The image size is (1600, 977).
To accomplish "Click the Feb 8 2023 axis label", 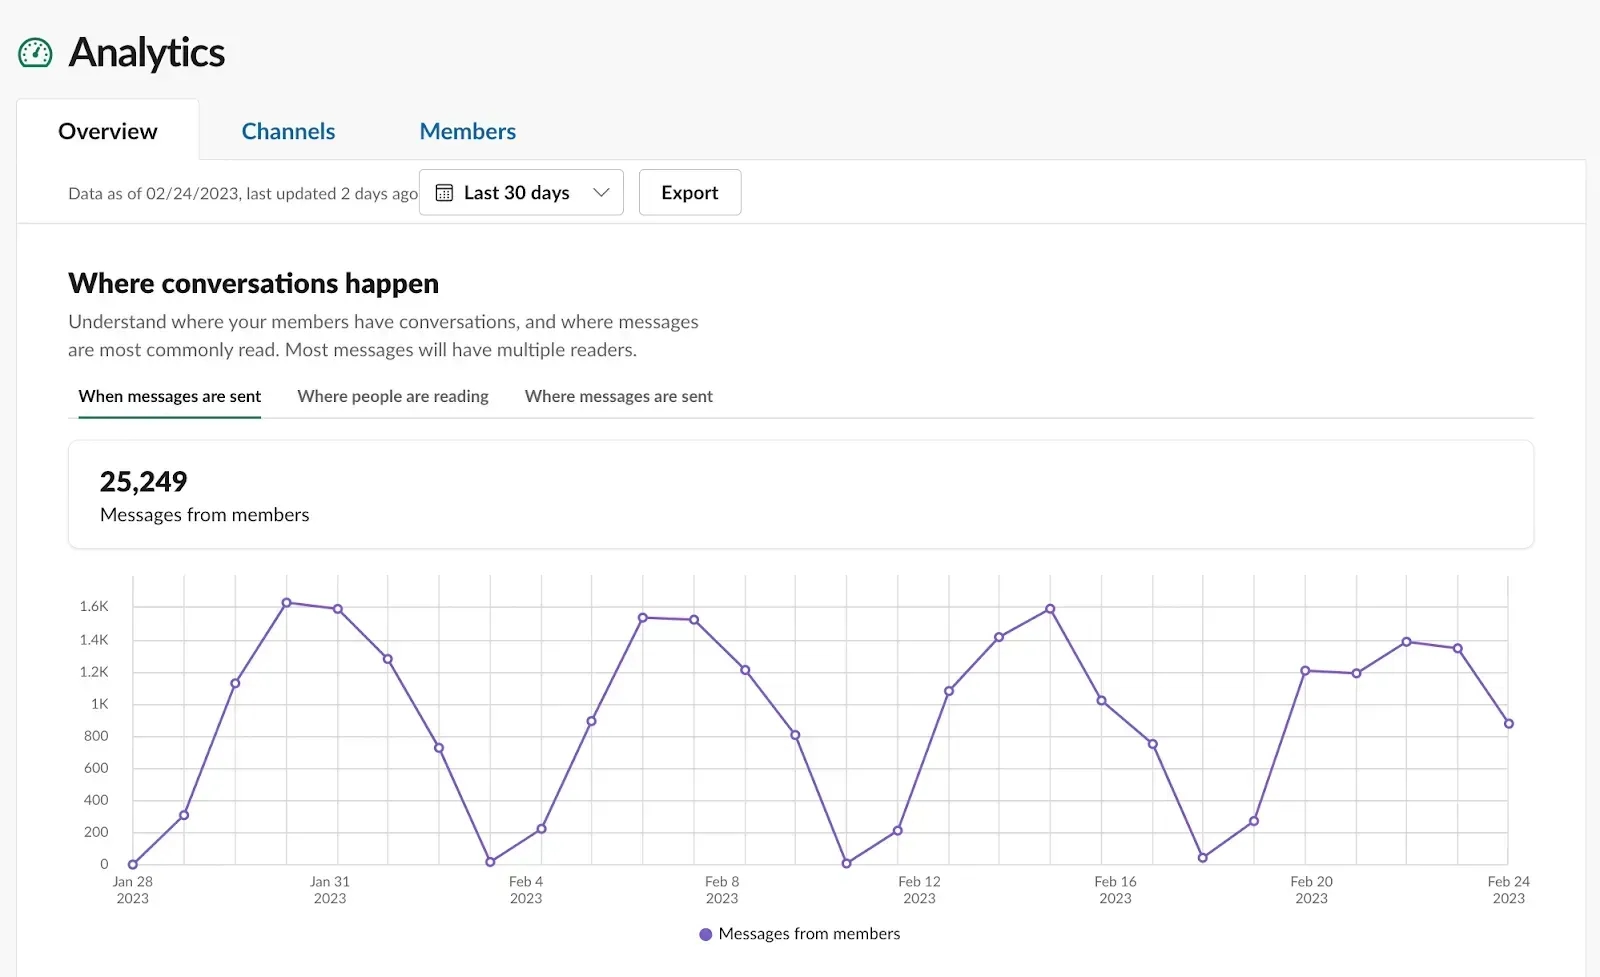I will (x=722, y=890).
